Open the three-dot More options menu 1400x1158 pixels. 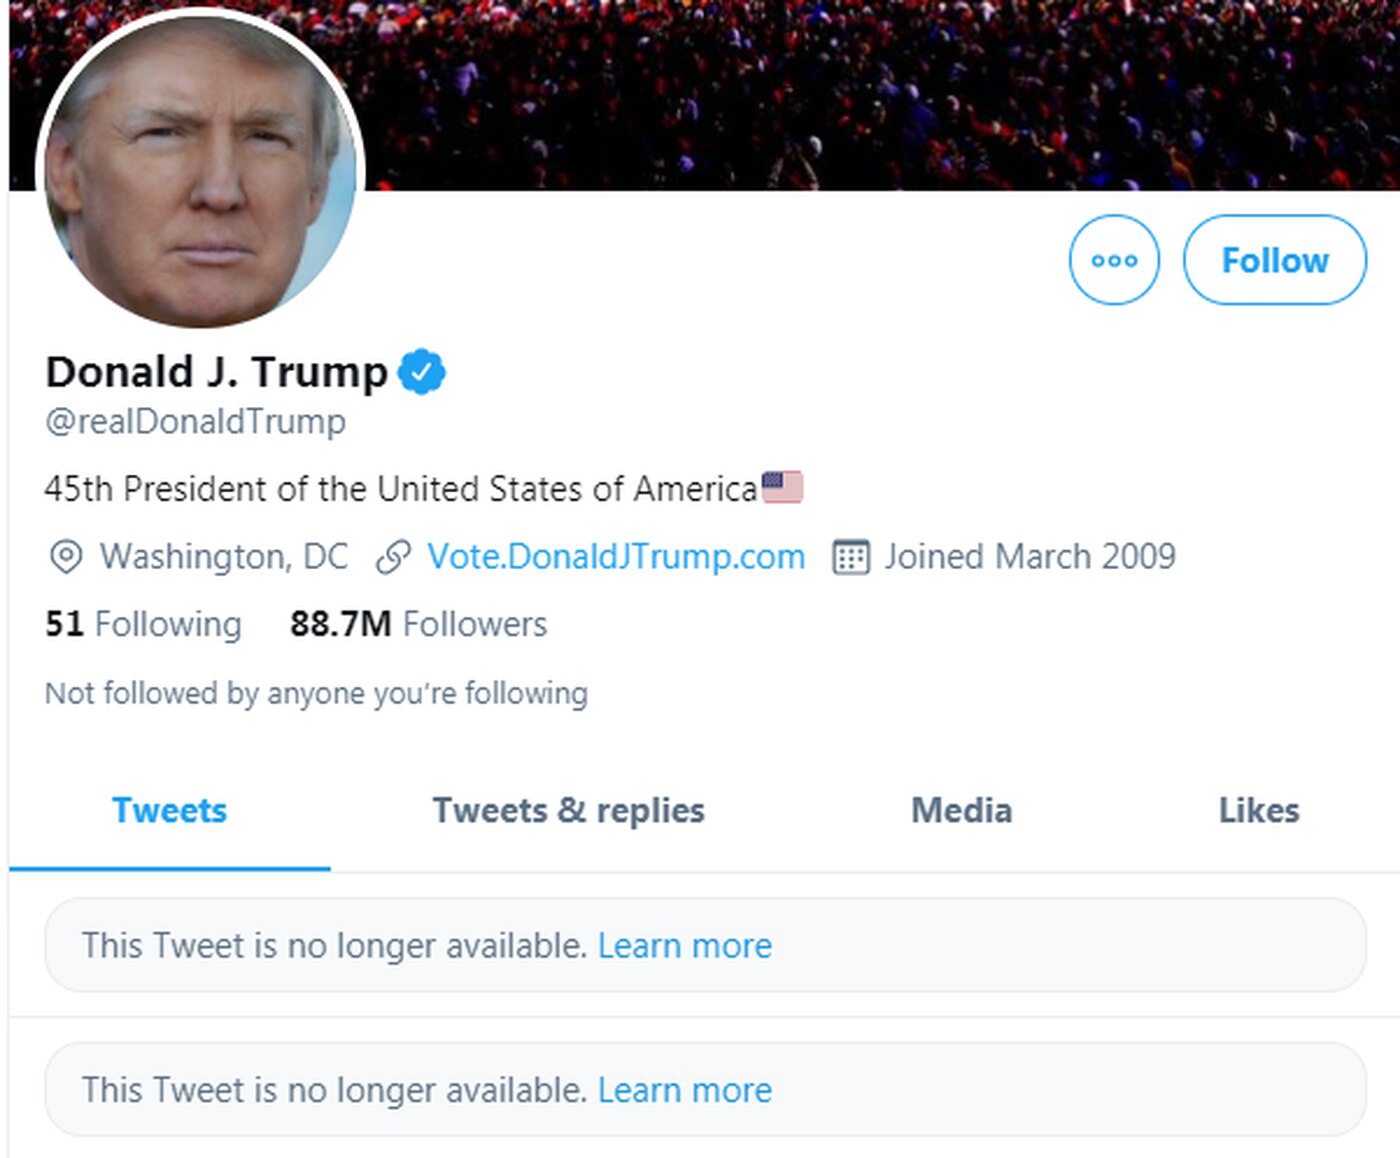1114,260
